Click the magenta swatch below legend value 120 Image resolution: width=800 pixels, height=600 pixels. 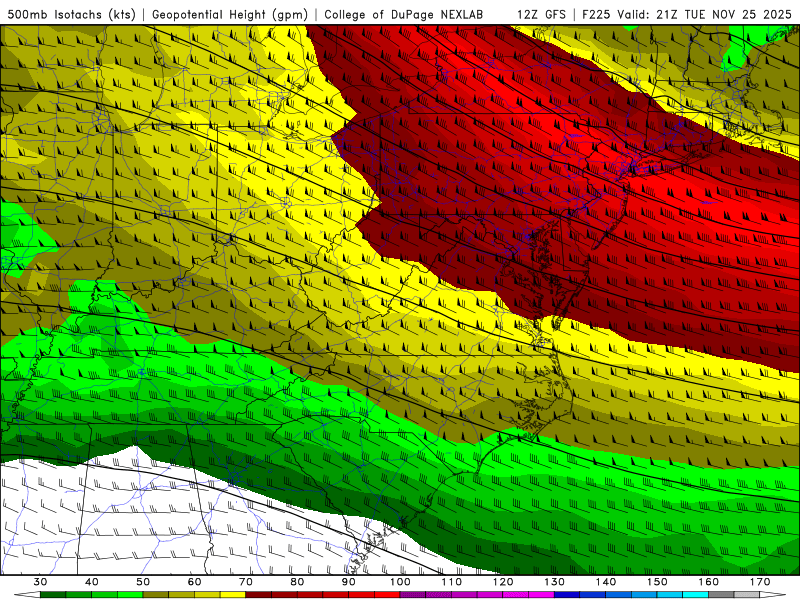click(x=516, y=595)
